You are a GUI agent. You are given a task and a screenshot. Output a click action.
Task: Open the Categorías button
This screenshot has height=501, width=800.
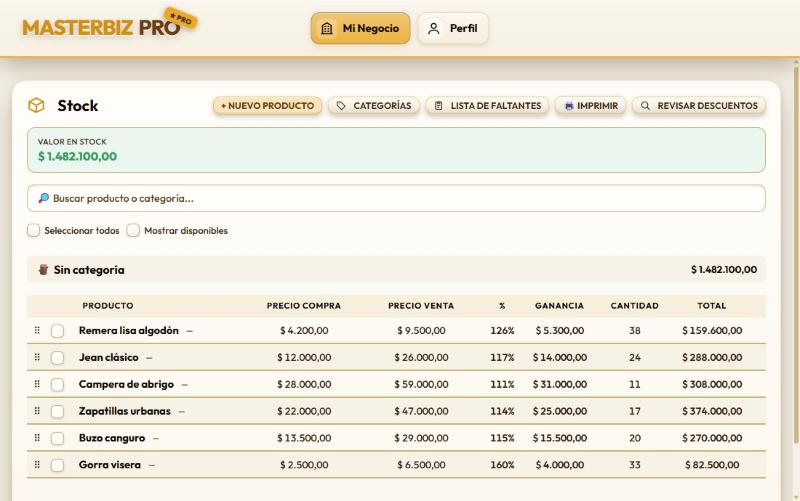tap(374, 106)
